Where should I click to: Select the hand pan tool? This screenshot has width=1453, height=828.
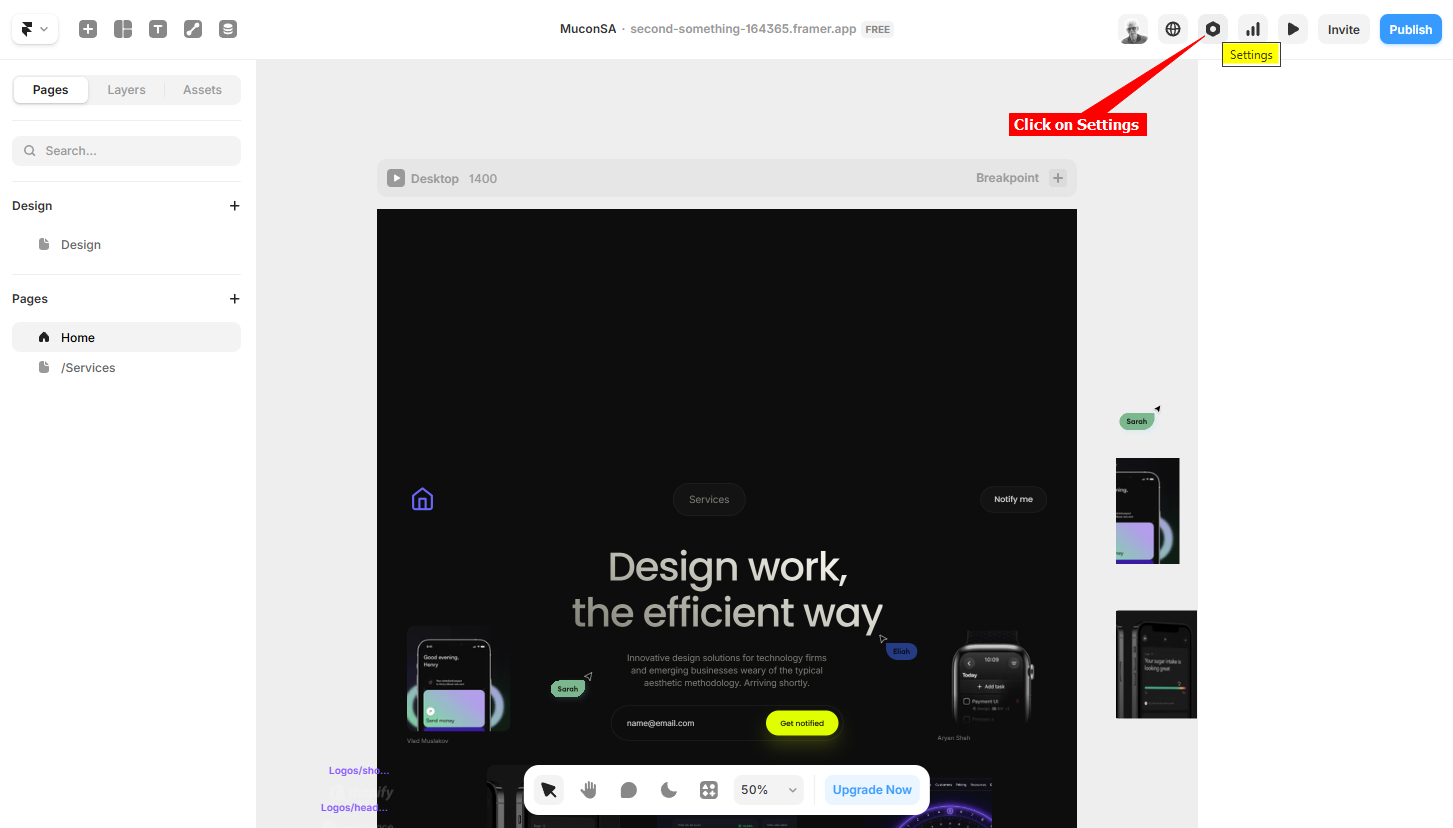tap(589, 790)
